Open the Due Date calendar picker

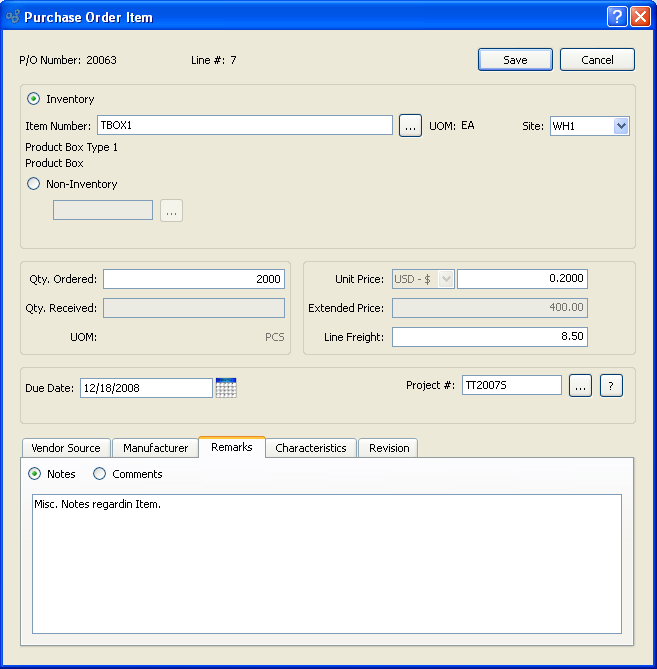point(226,387)
